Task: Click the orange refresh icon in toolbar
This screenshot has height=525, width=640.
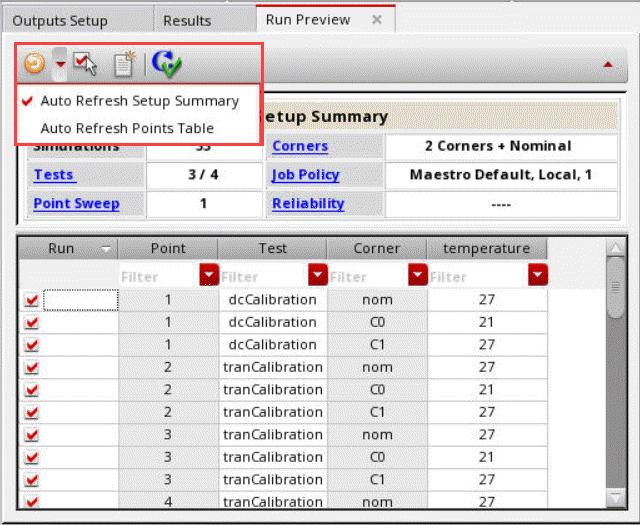Action: (35, 64)
